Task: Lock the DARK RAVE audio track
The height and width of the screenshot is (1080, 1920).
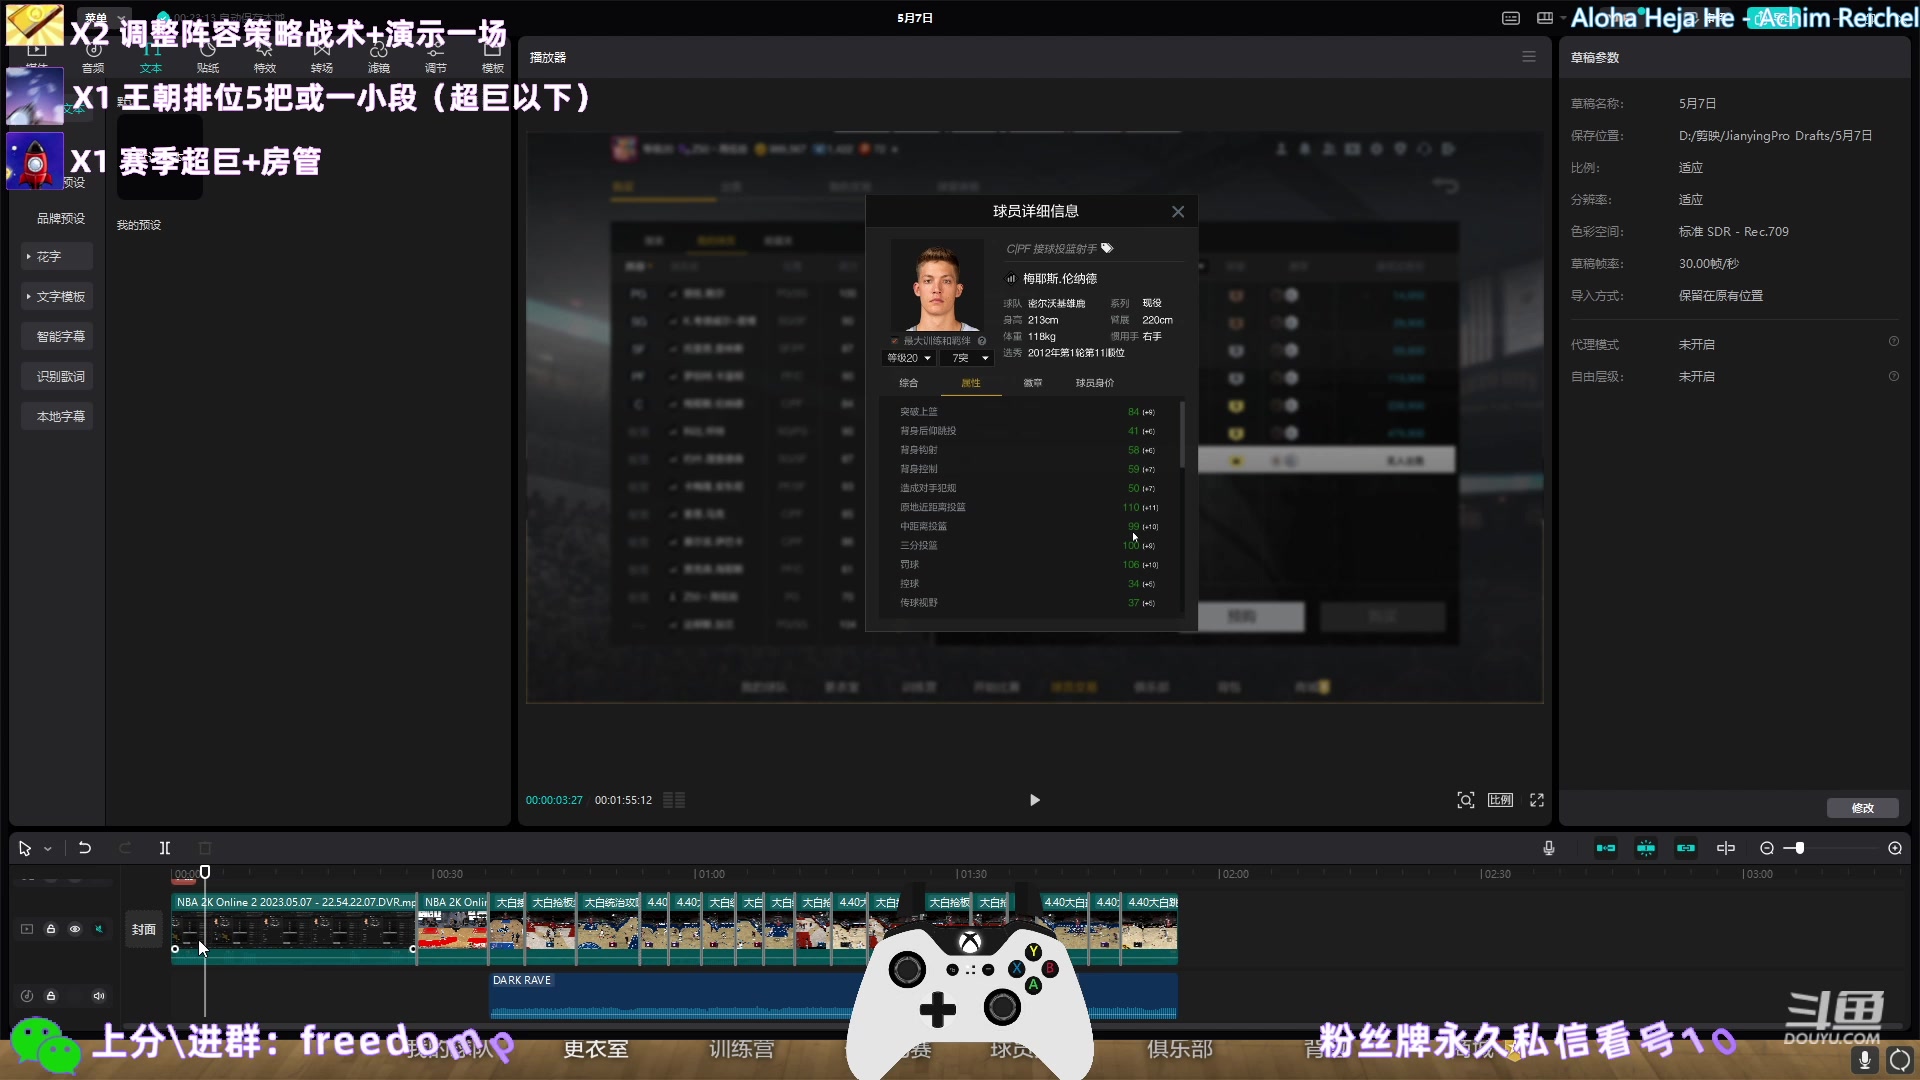Action: 51,996
